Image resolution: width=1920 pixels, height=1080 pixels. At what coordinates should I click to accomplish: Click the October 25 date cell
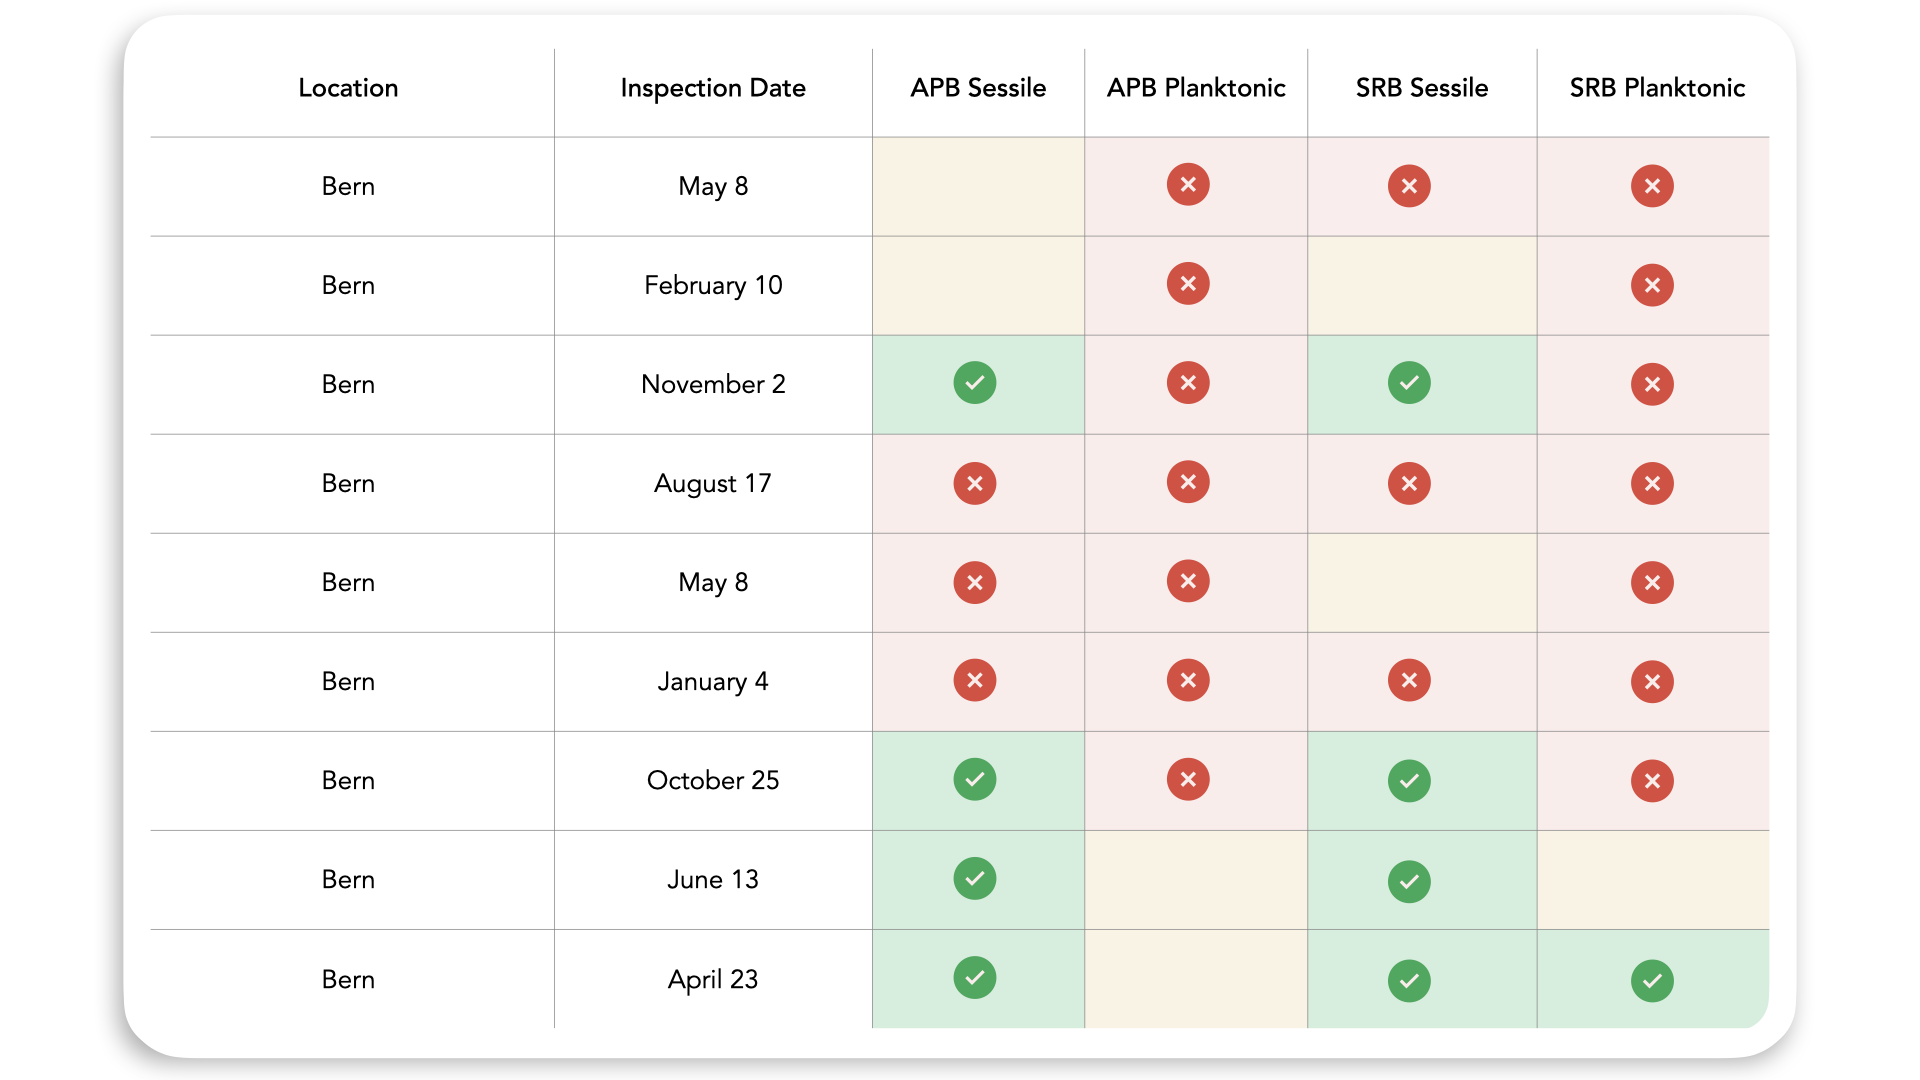[712, 780]
